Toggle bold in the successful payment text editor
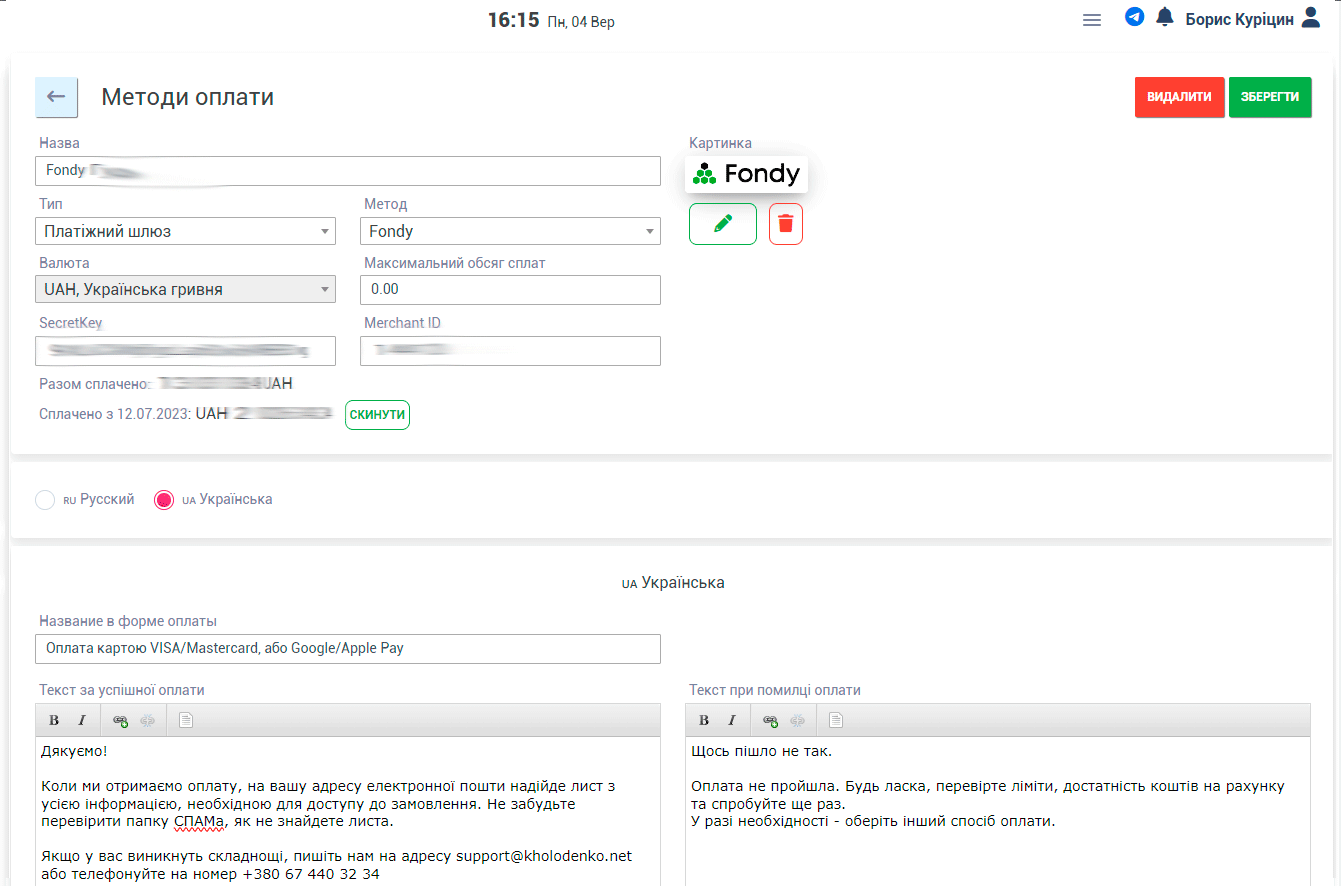The image size is (1342, 886). [54, 720]
